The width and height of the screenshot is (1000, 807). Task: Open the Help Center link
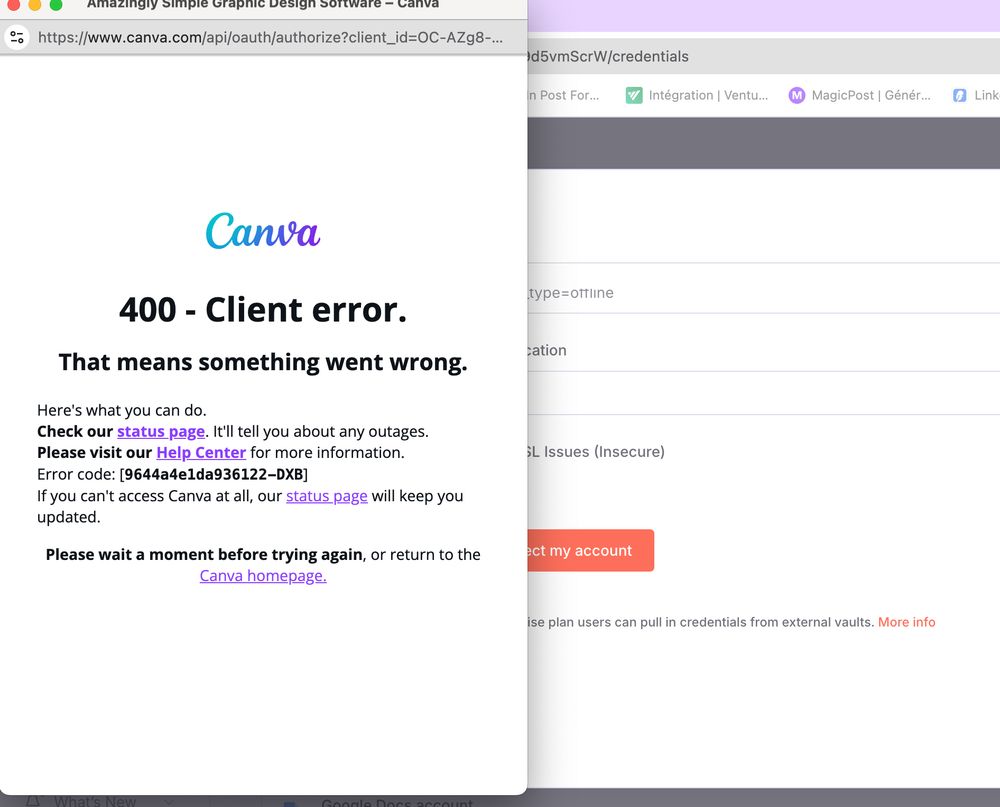(x=201, y=453)
